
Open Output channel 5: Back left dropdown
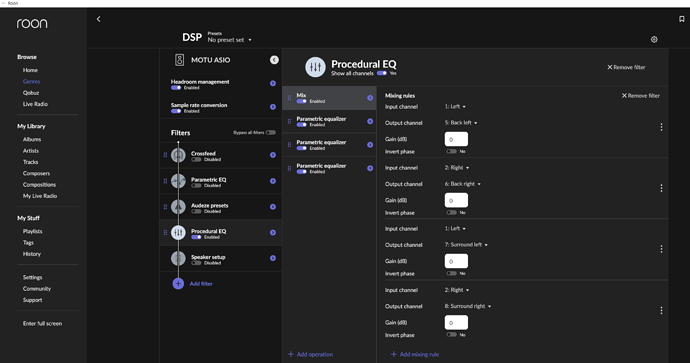(x=461, y=123)
